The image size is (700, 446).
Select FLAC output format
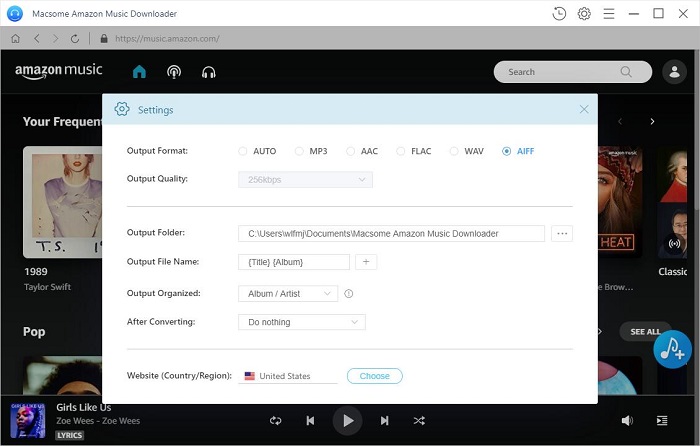413,151
